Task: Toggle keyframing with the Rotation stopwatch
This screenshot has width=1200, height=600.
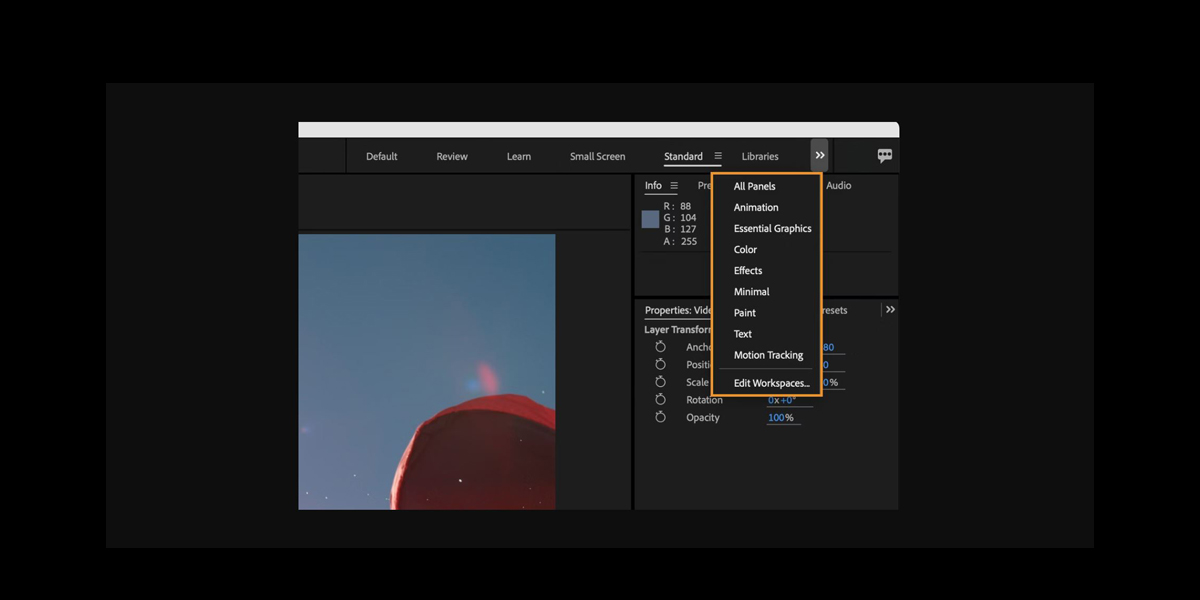Action: [660, 400]
